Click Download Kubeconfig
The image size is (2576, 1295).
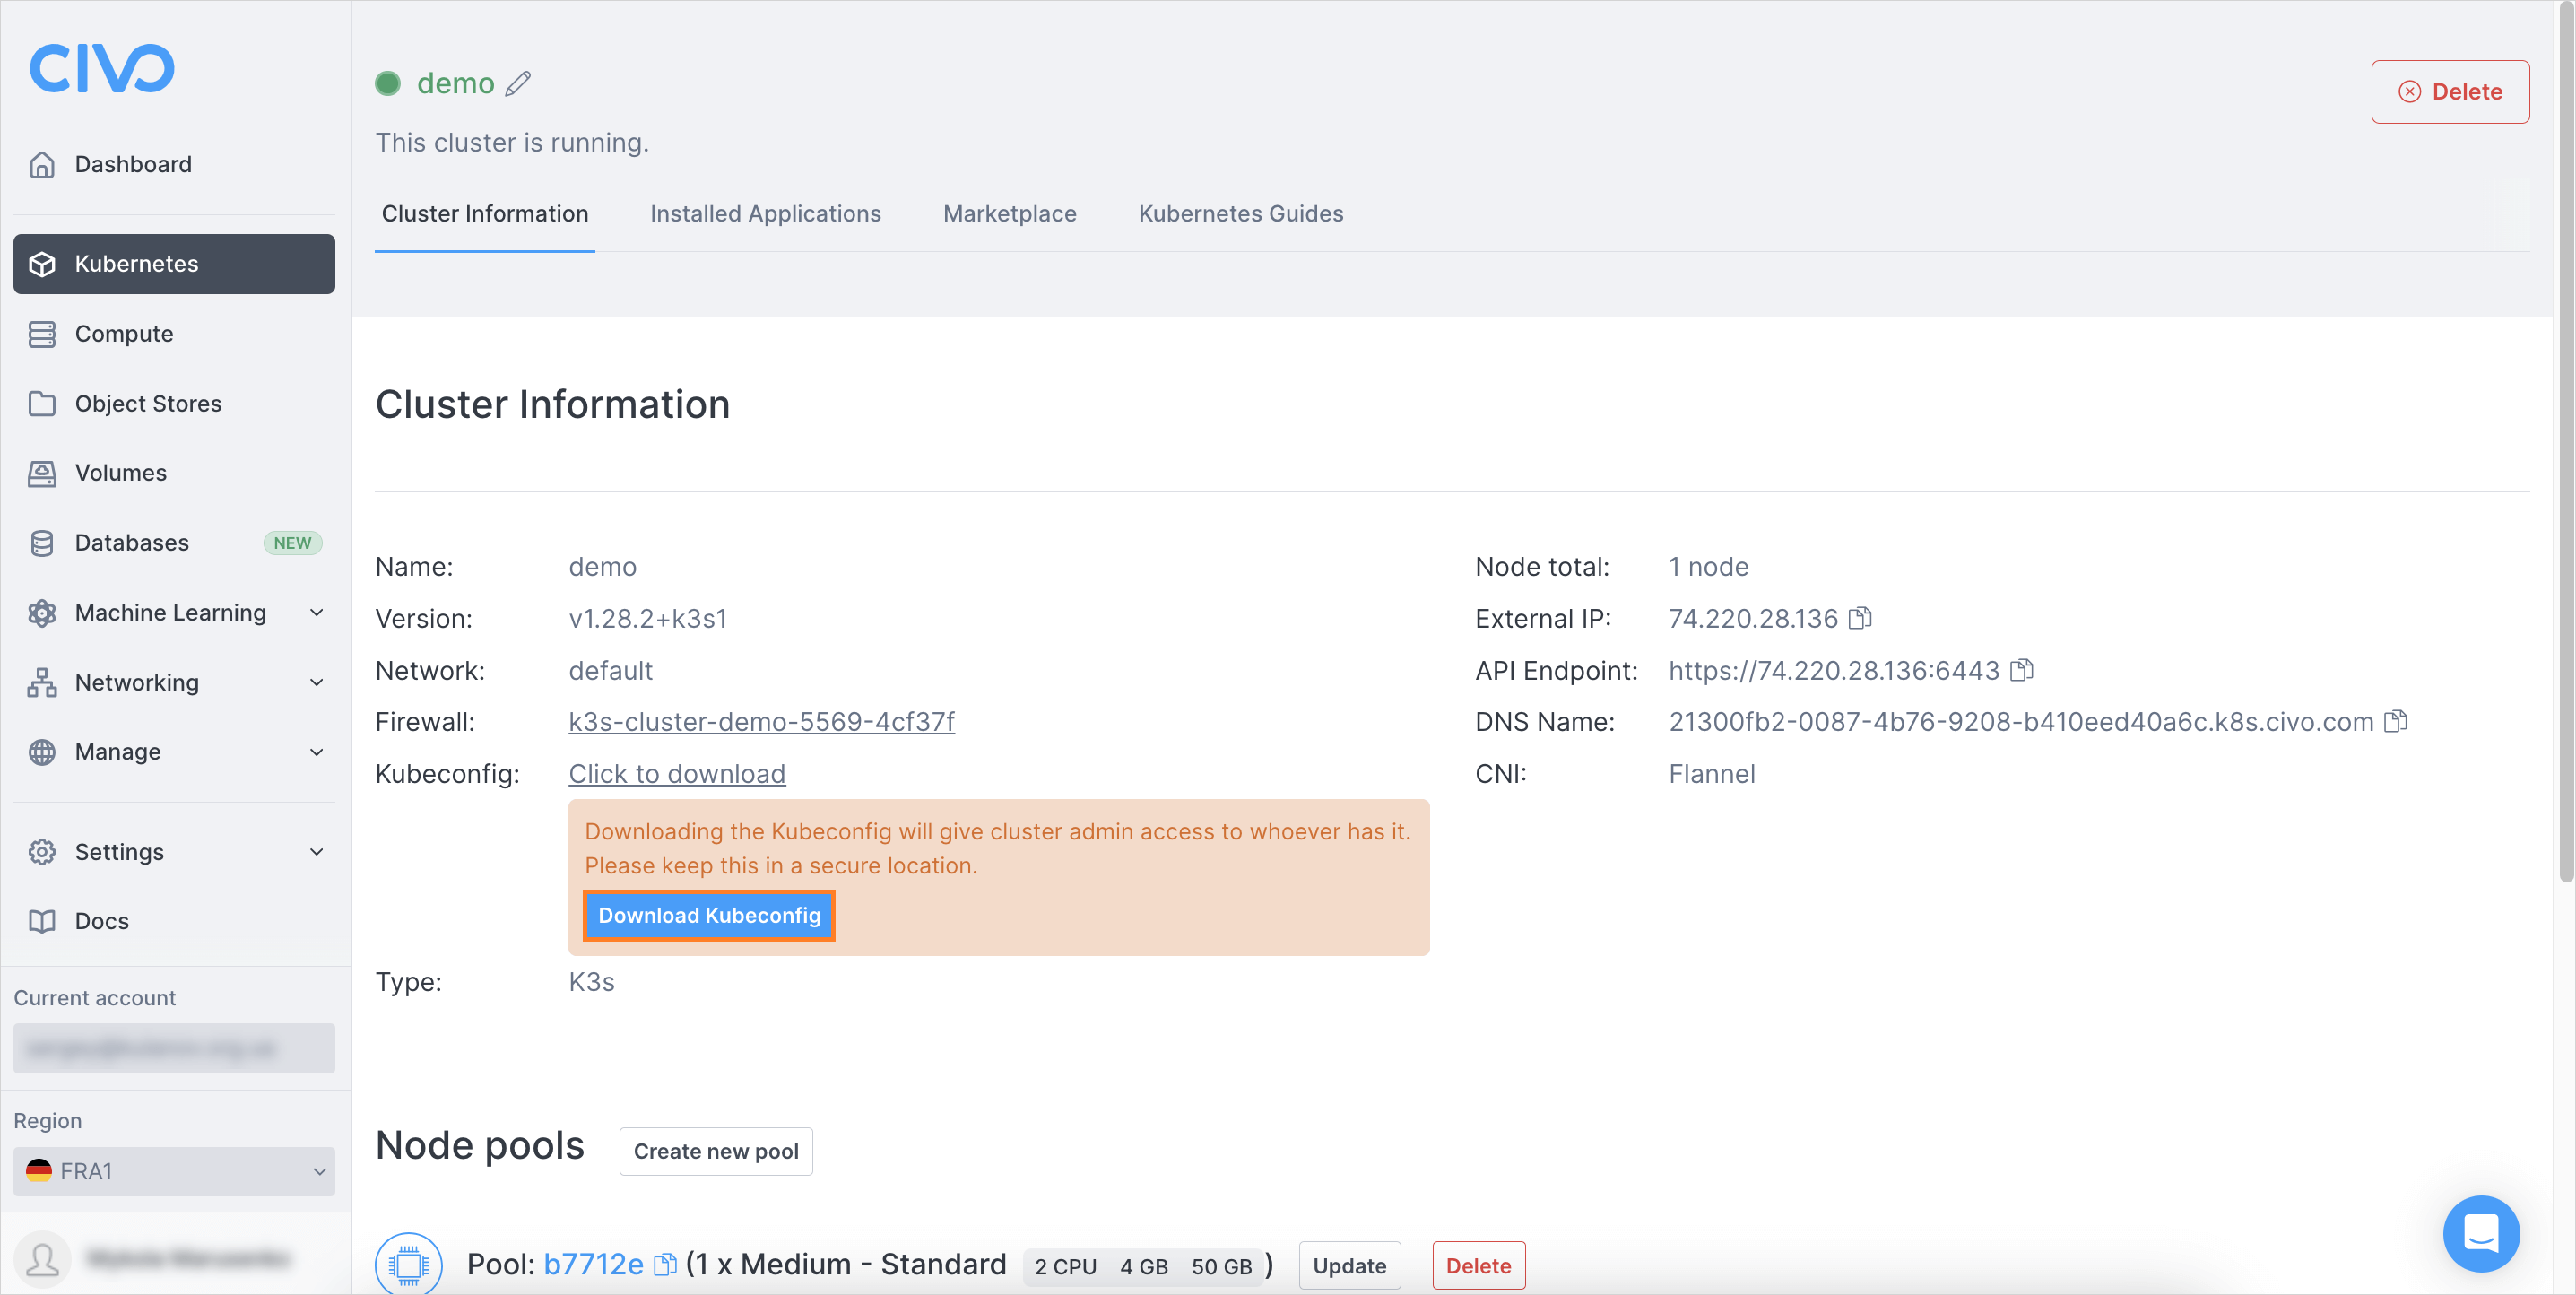coord(709,915)
